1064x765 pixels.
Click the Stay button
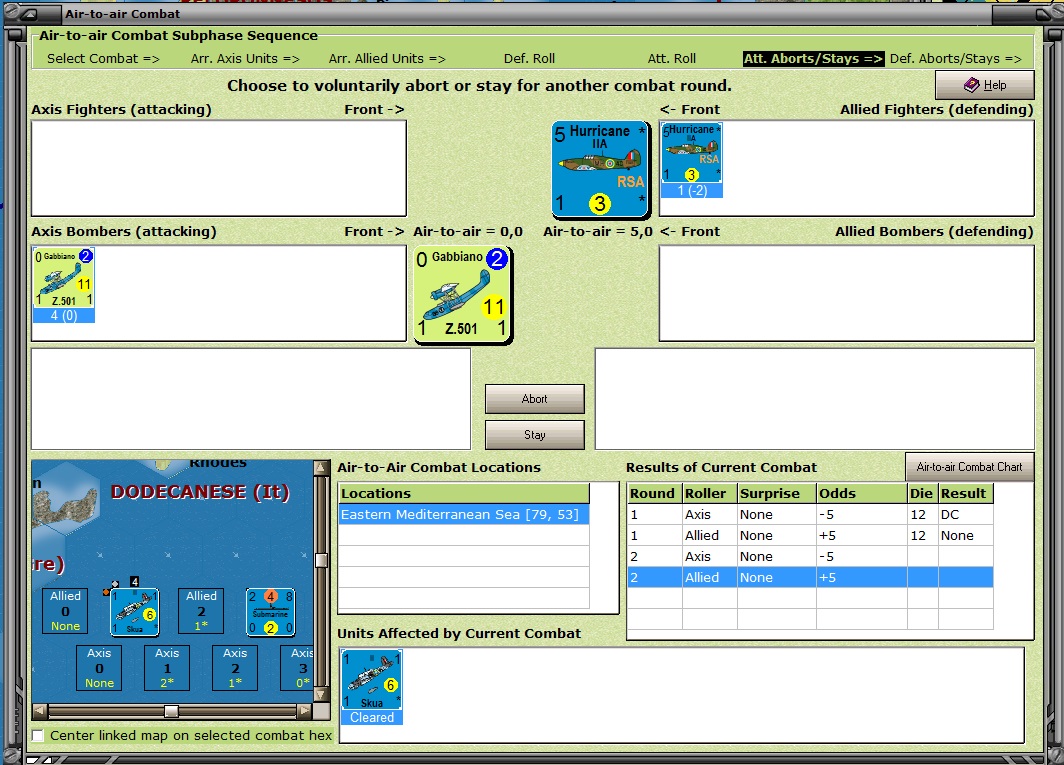point(534,434)
